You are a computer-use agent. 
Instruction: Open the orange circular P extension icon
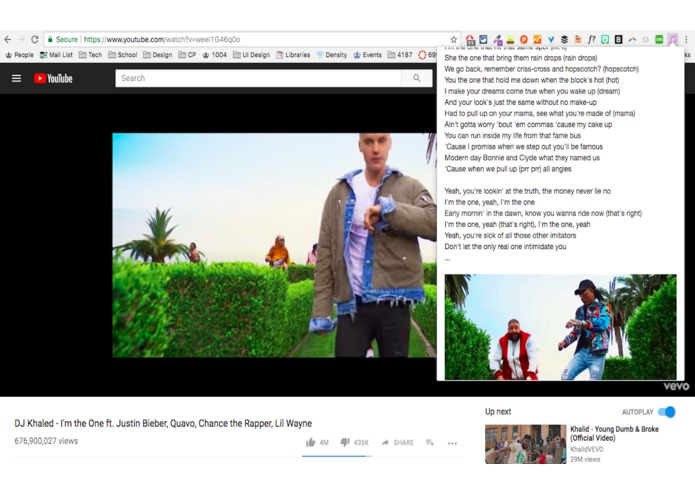click(x=524, y=39)
